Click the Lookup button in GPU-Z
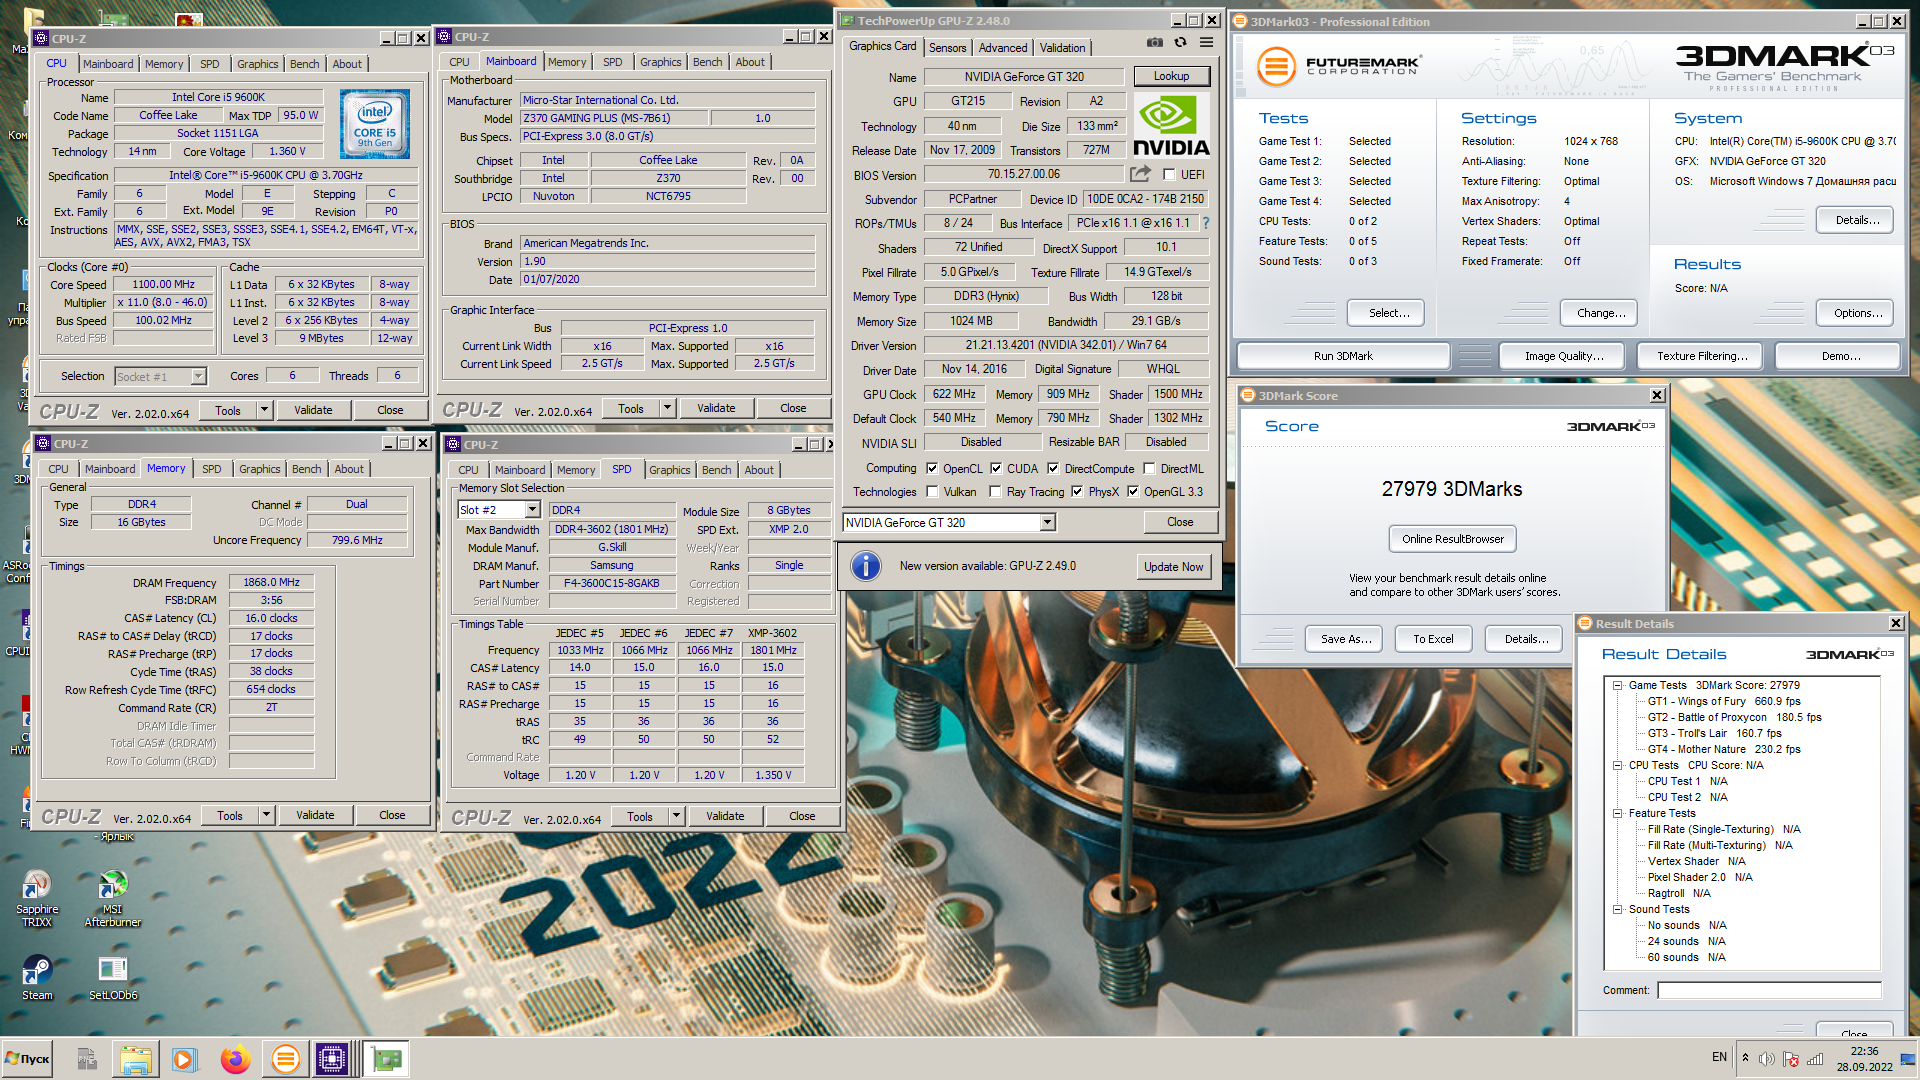The image size is (1920, 1080). (x=1171, y=76)
